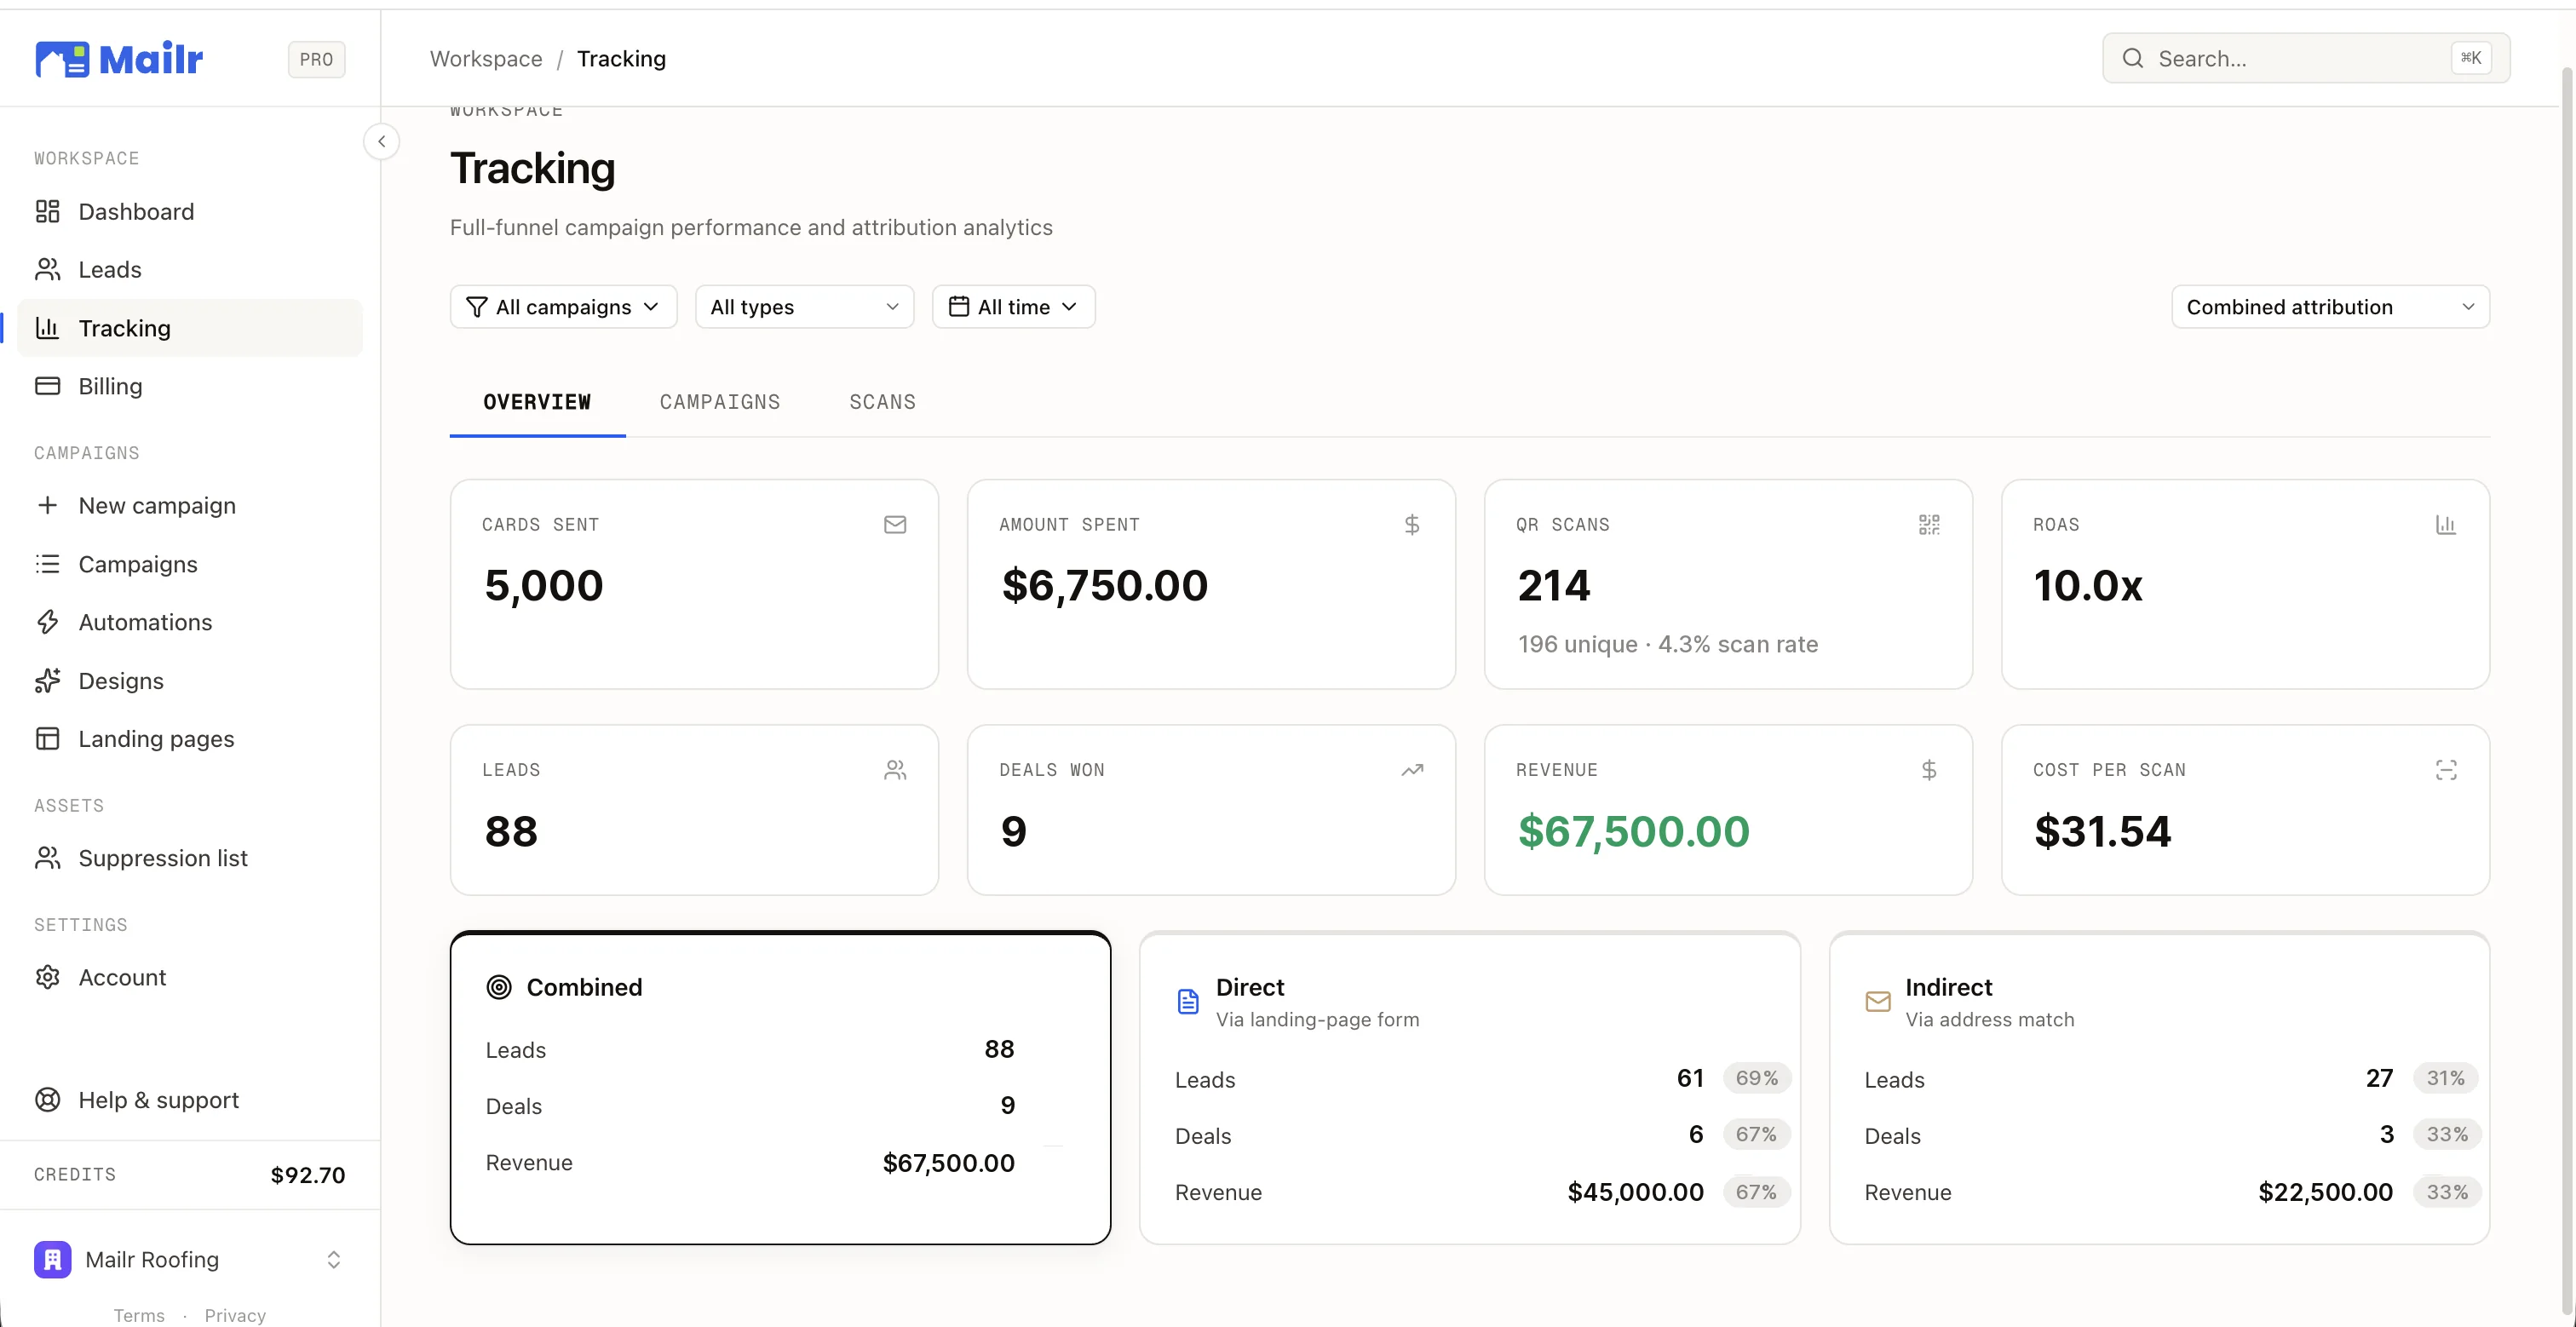Open Dashboard from the sidebar
The width and height of the screenshot is (2576, 1327).
[190, 212]
